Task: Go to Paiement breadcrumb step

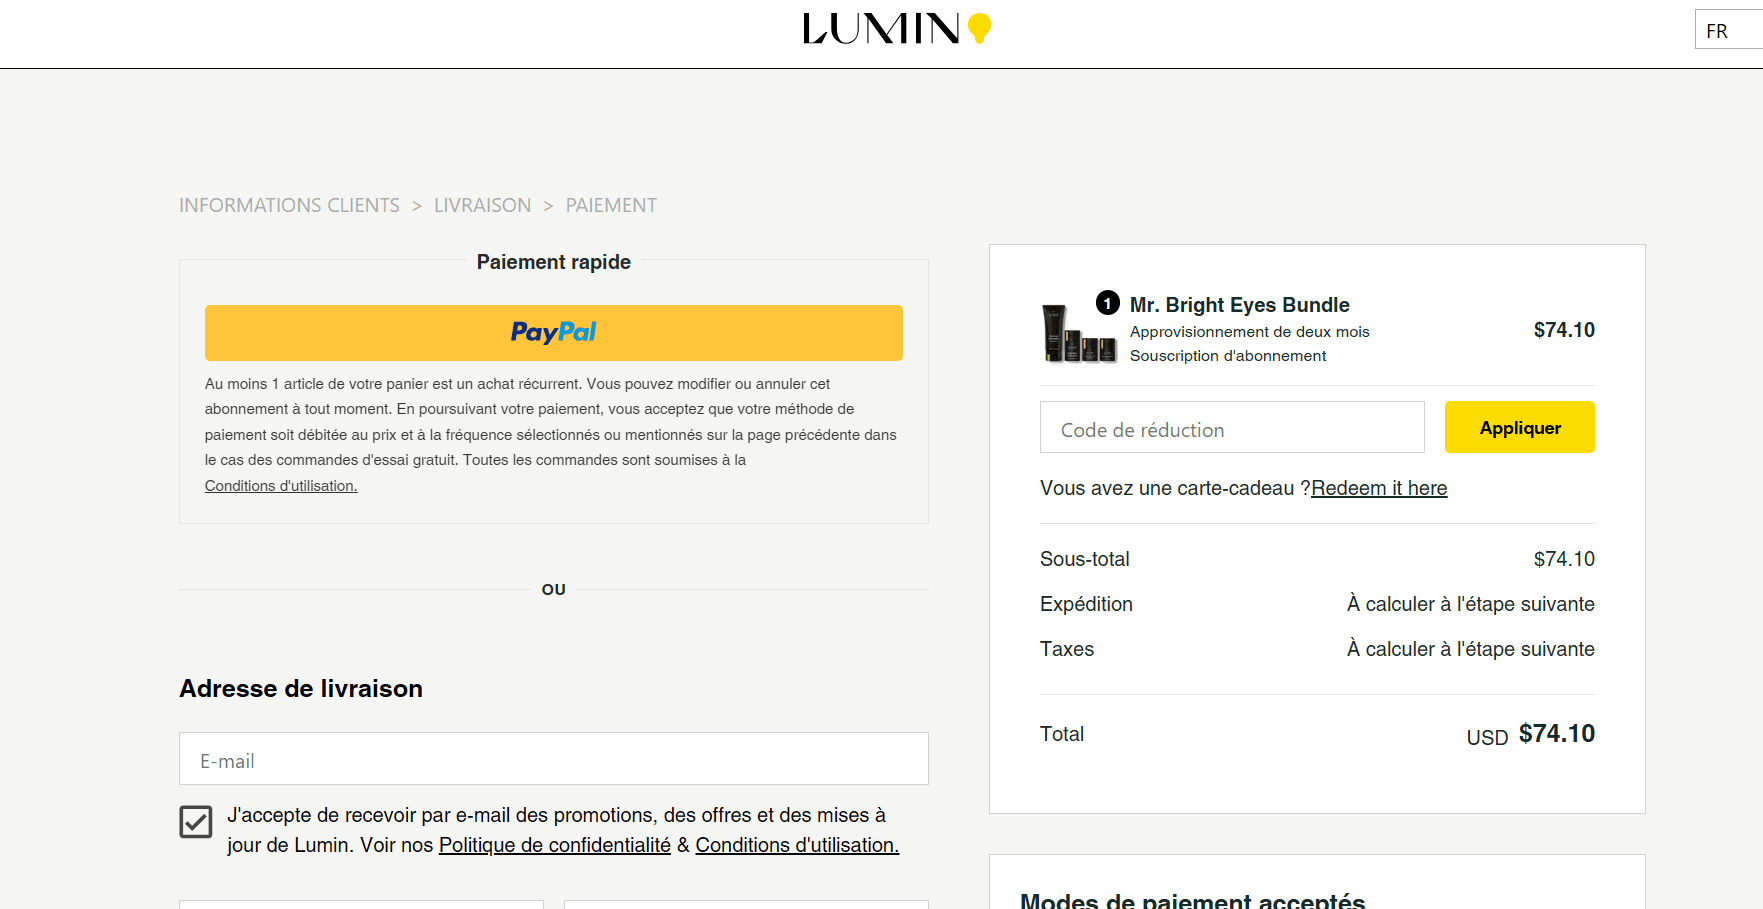Action: [x=611, y=205]
